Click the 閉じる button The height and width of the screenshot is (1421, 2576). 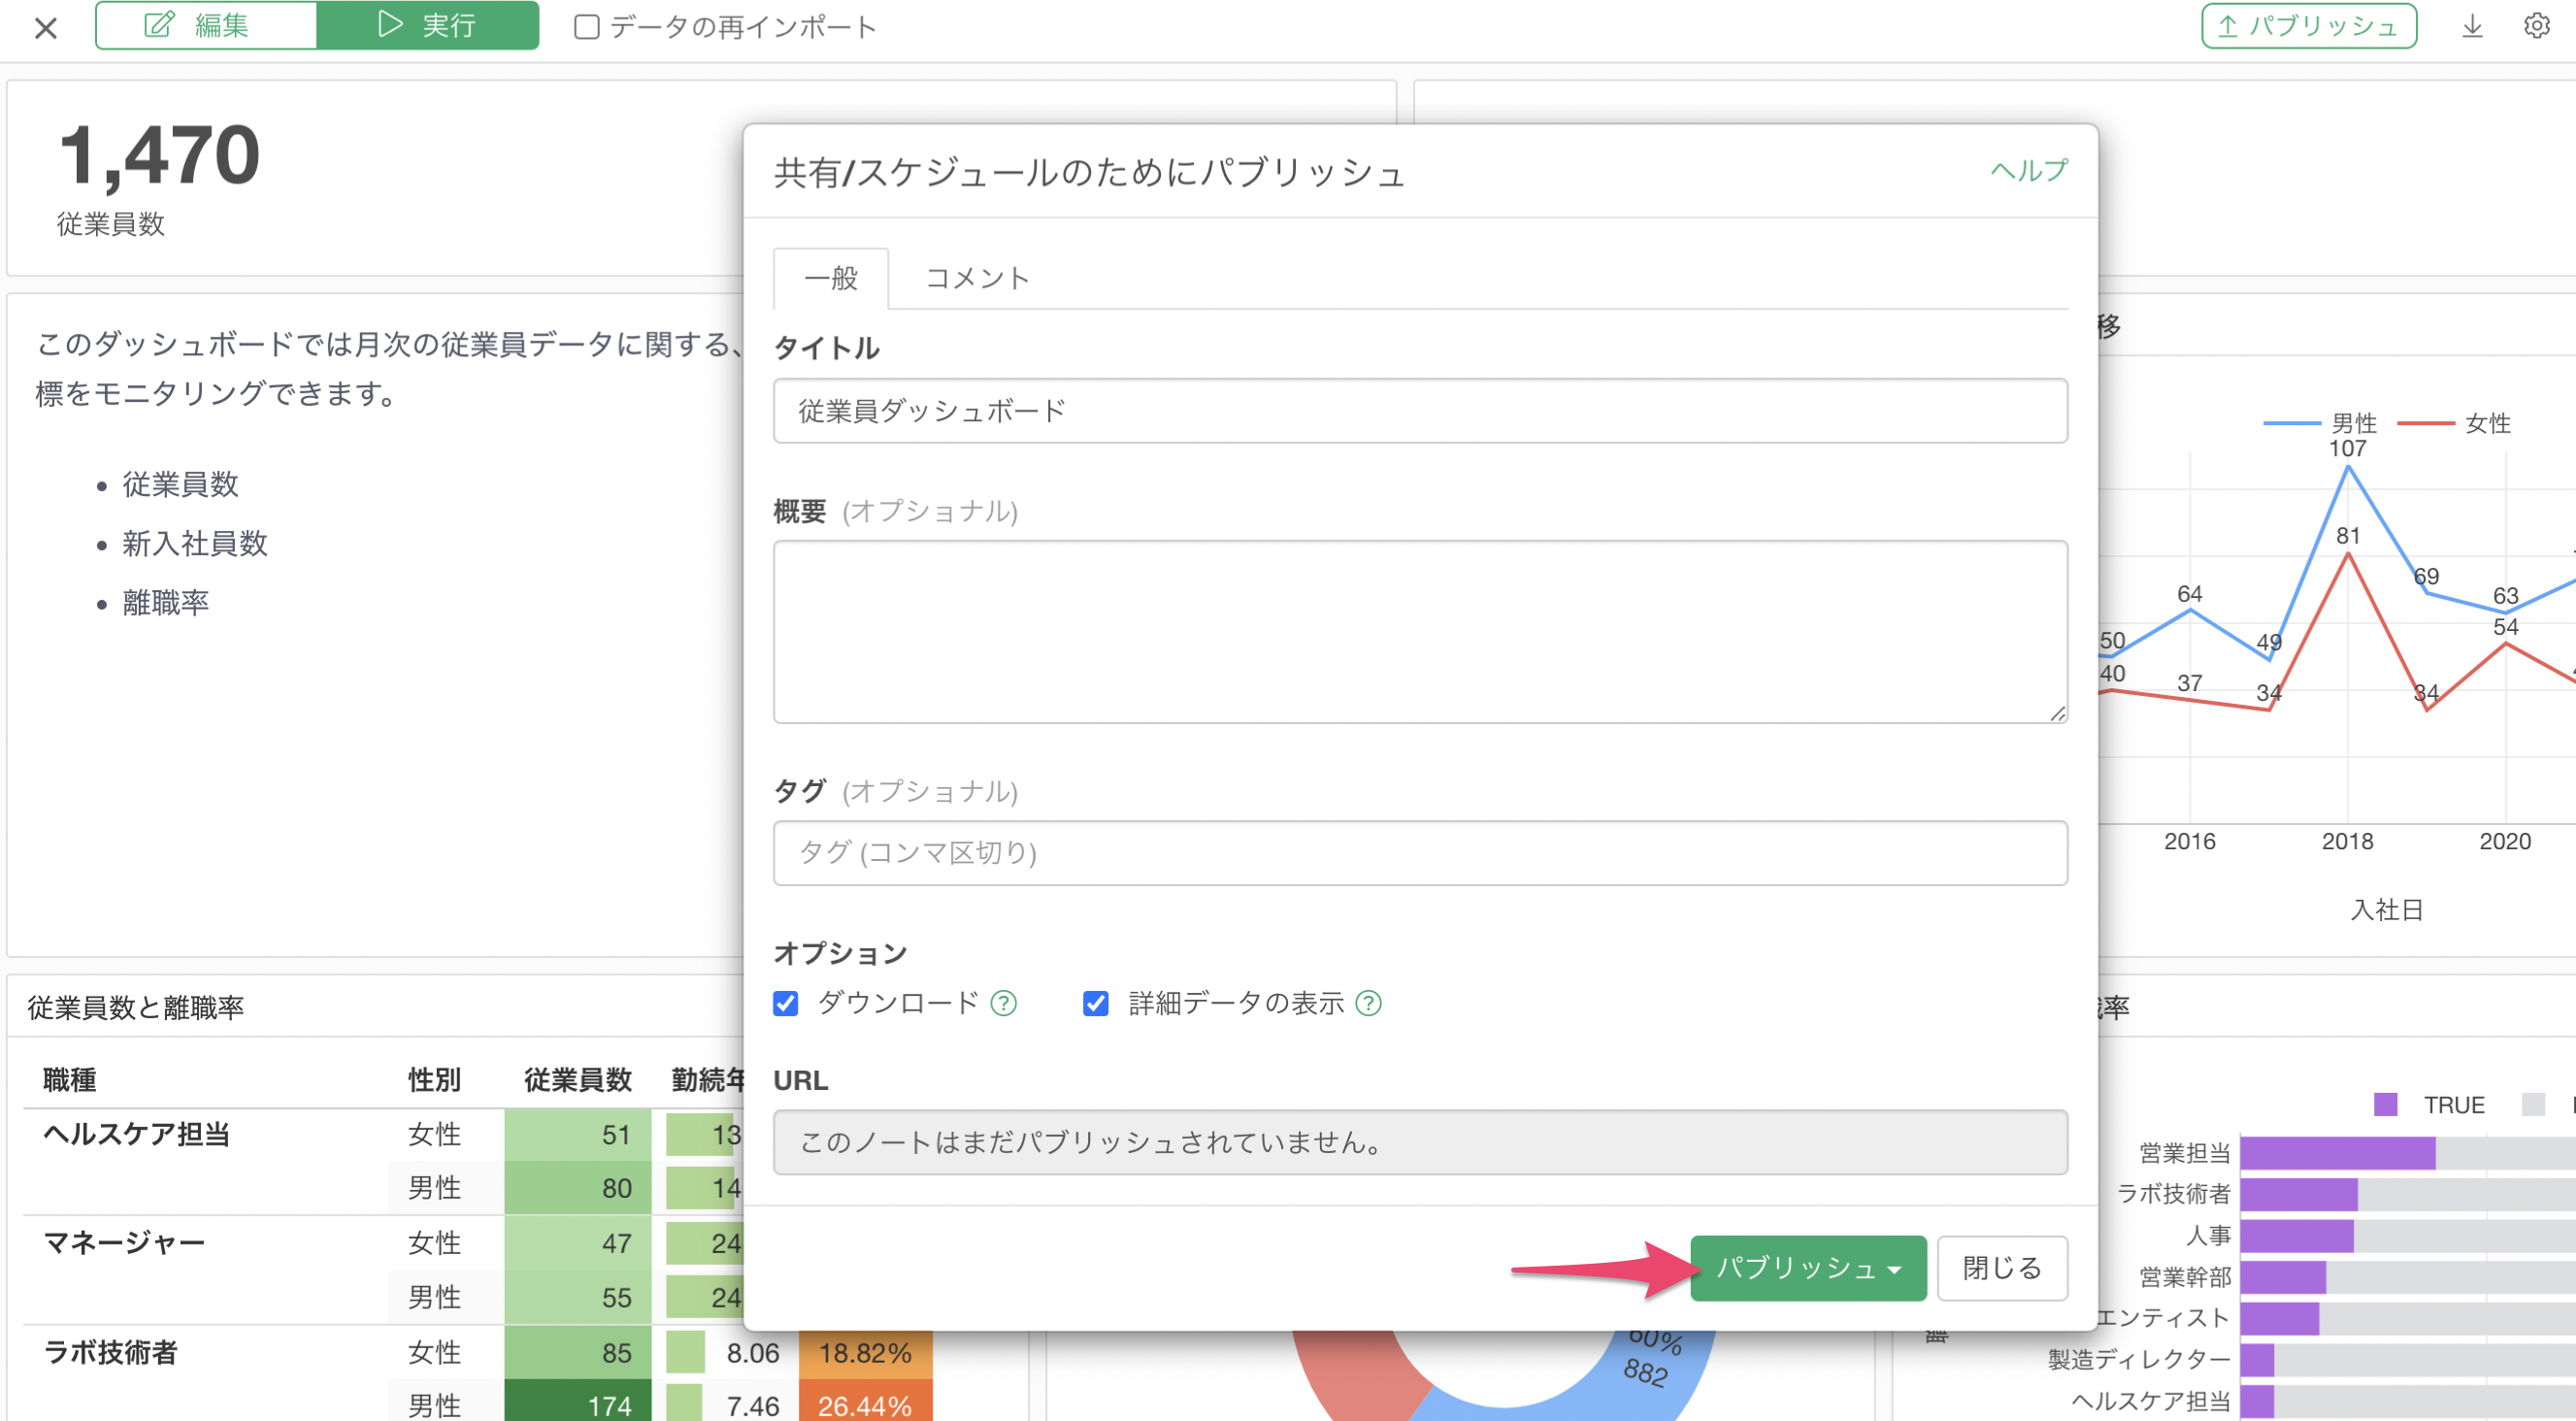[2002, 1268]
